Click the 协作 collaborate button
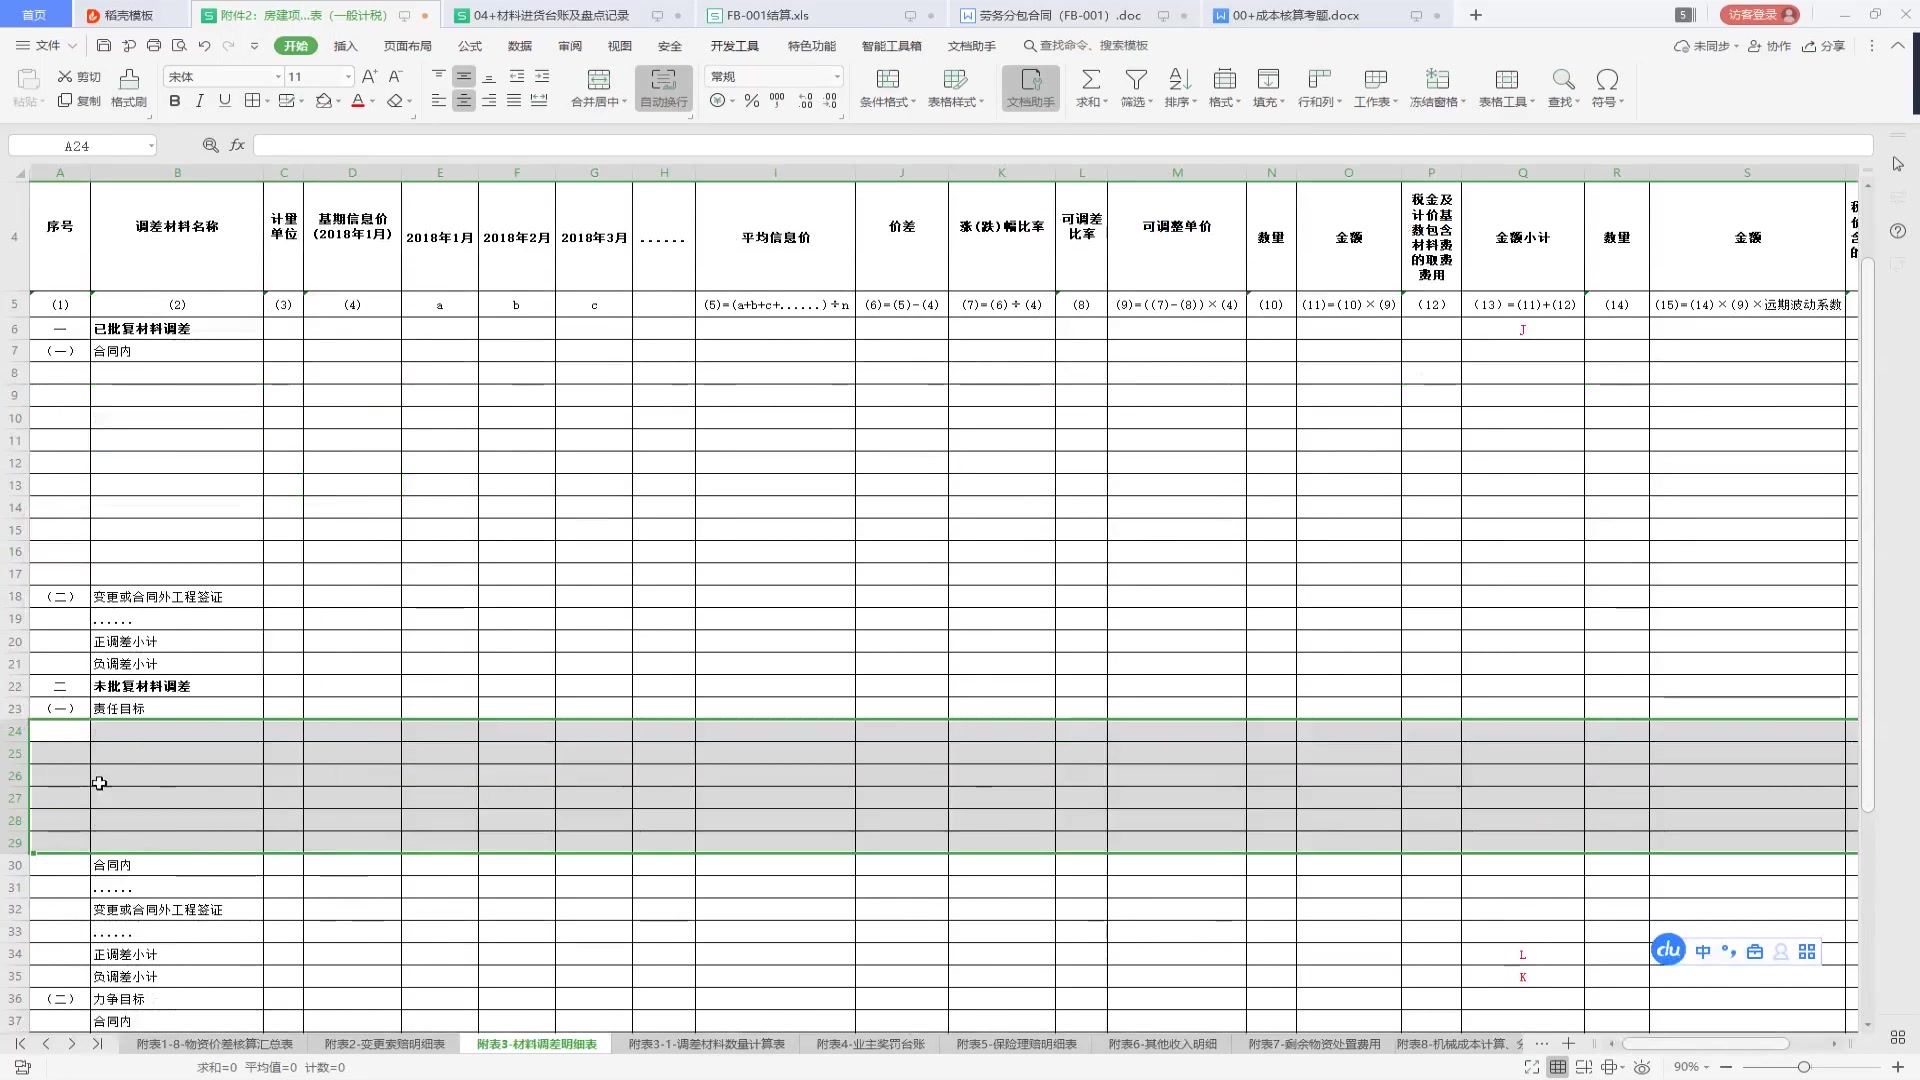The image size is (1920, 1080). click(x=1769, y=46)
